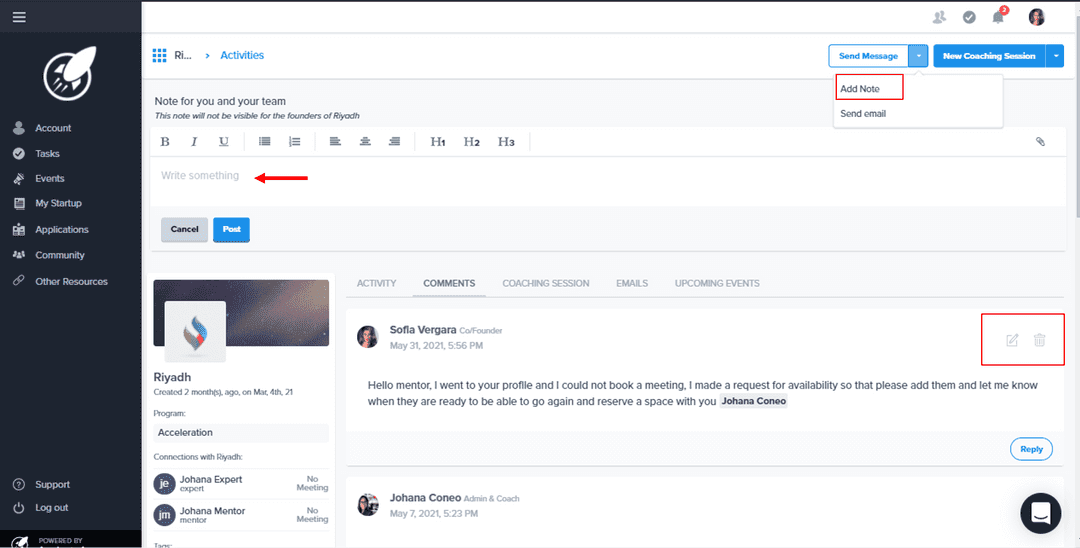Align text right
The width and height of the screenshot is (1080, 548).
395,142
